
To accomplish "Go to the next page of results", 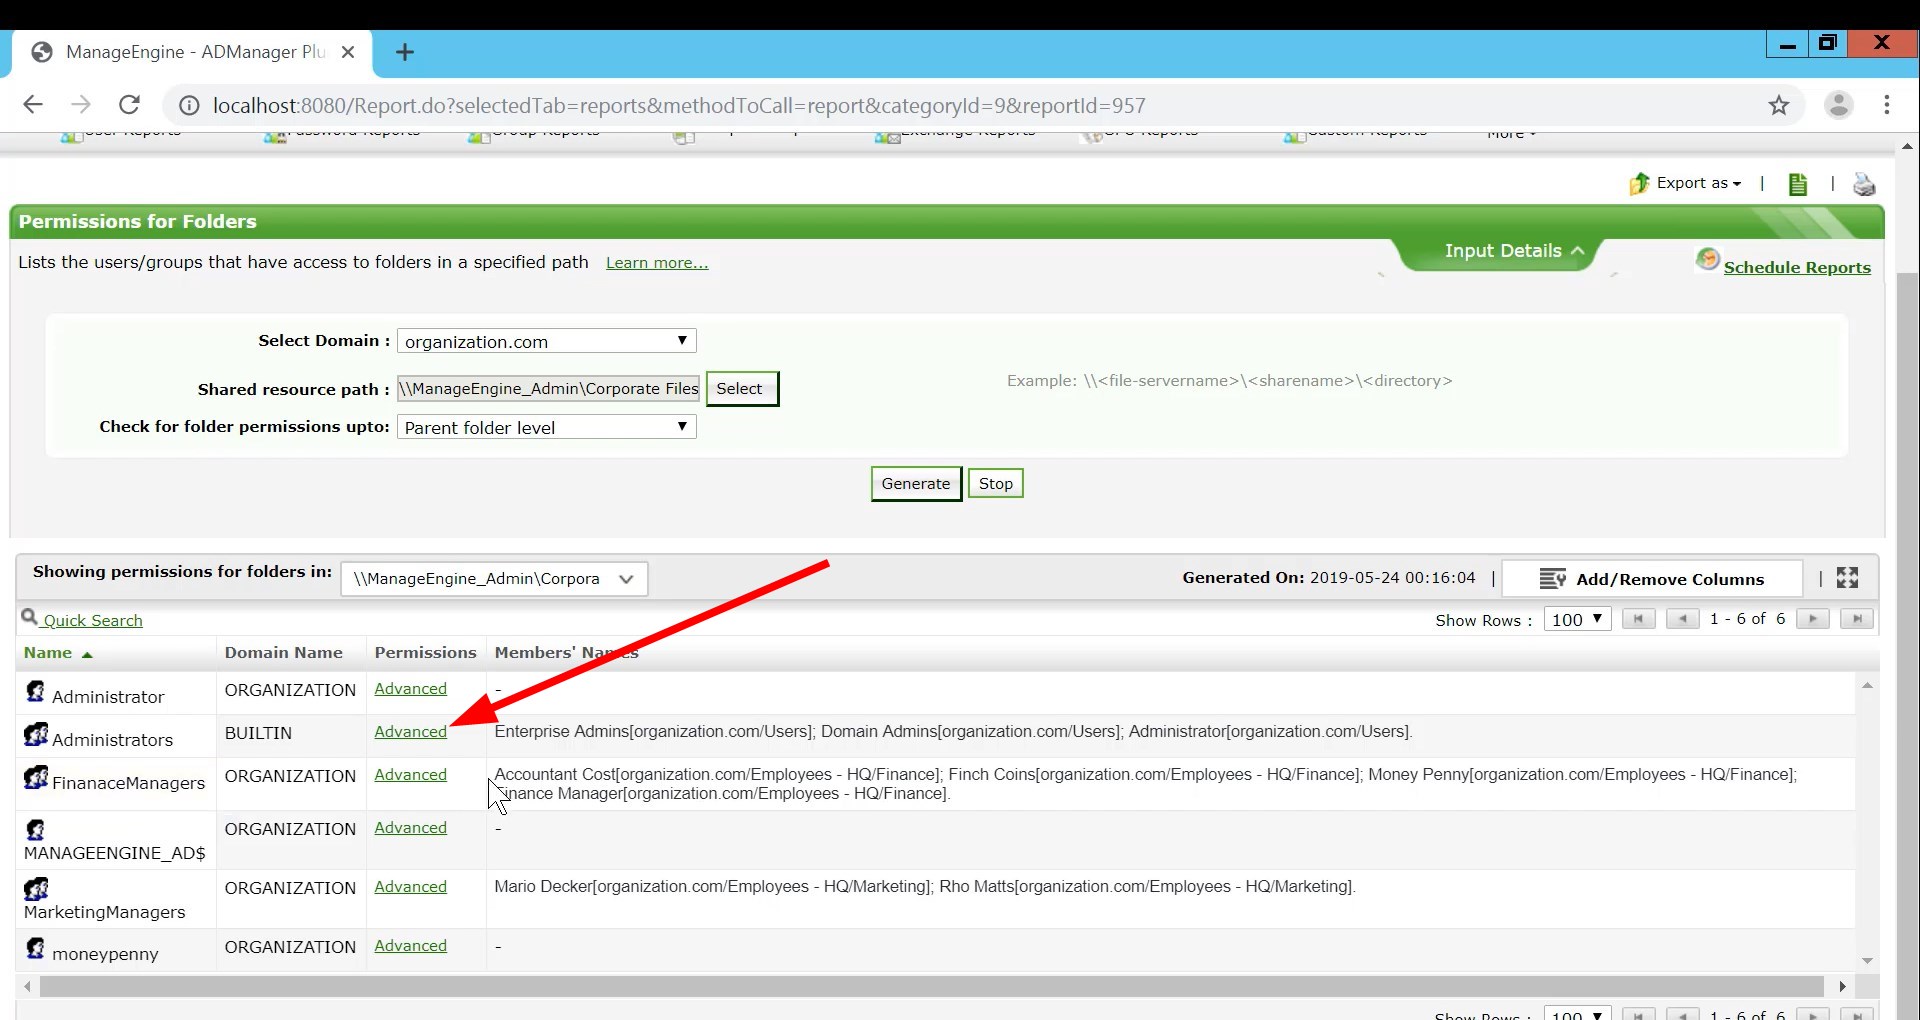I will pos(1813,619).
